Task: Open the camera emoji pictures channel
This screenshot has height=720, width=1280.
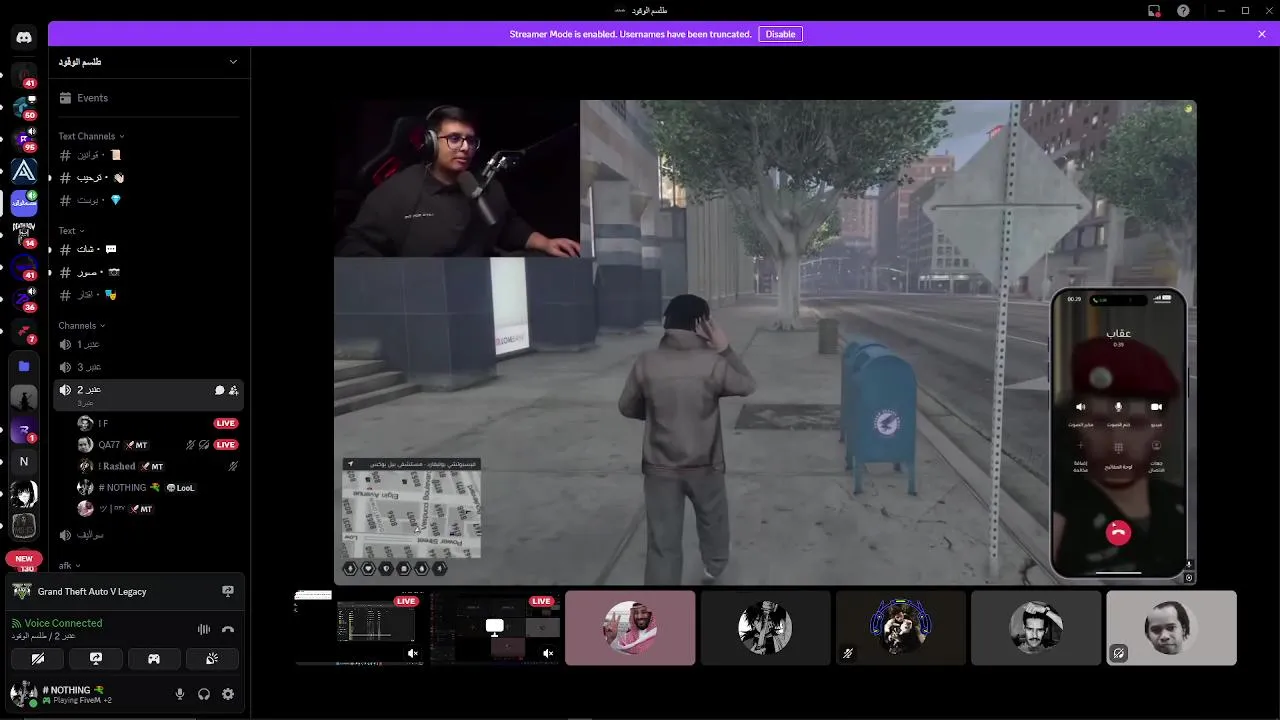Action: [148, 272]
